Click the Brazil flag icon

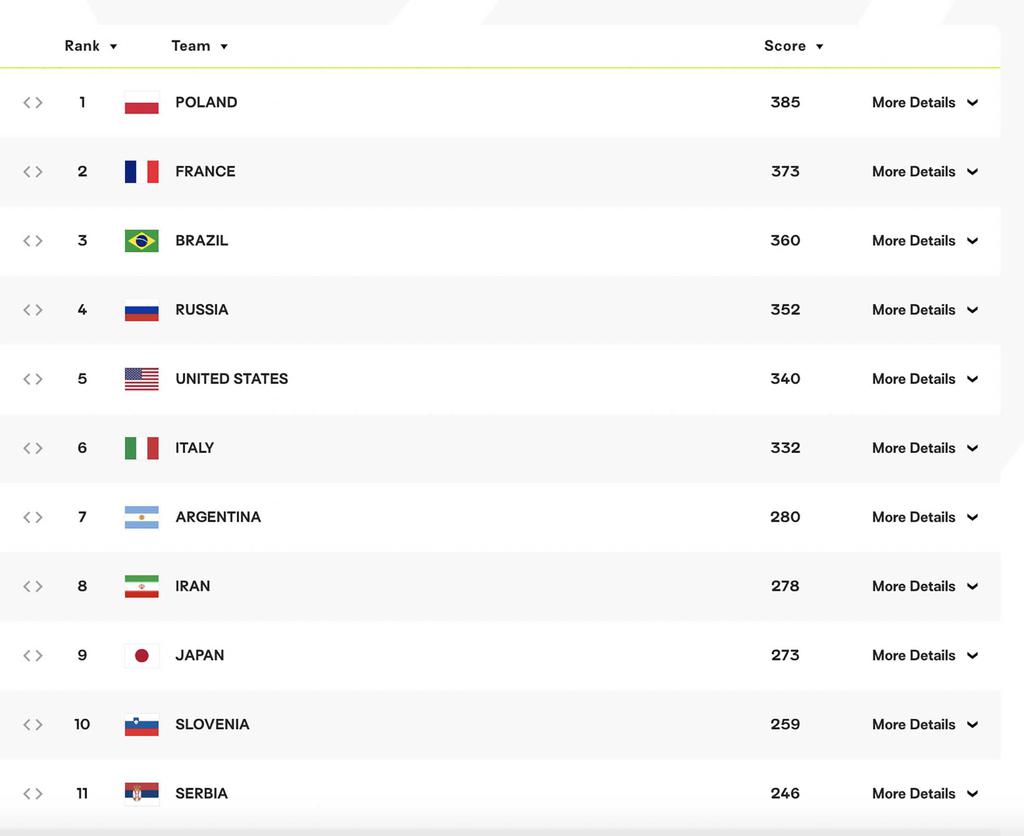coord(141,241)
